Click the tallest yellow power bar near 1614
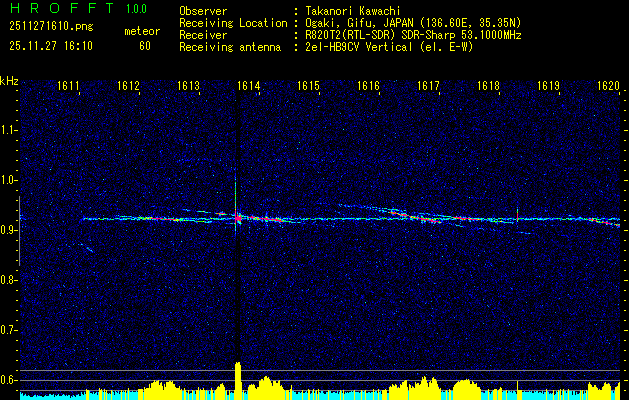 point(237,381)
